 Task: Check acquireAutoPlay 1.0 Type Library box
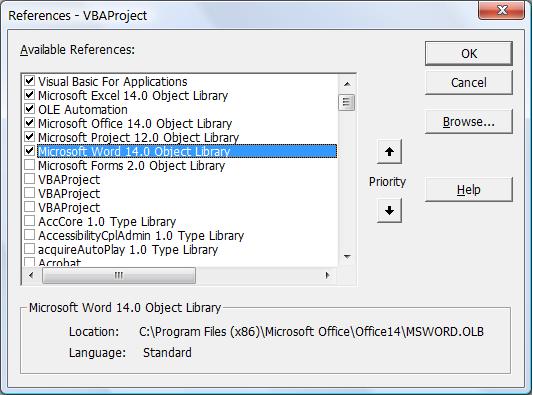click(x=30, y=249)
